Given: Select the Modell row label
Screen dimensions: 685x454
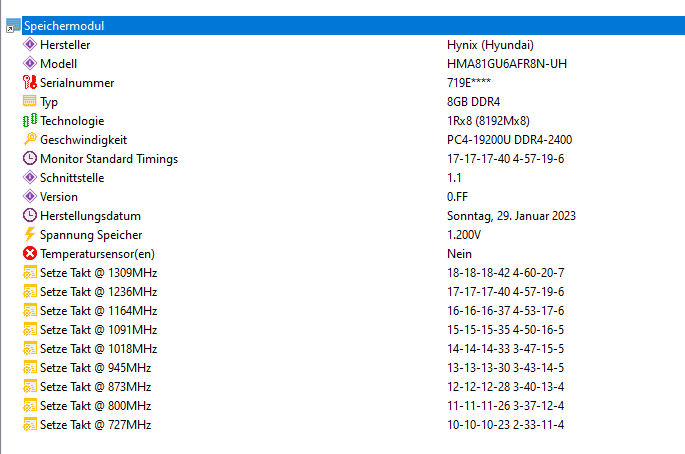Looking at the screenshot, I should click(x=58, y=64).
